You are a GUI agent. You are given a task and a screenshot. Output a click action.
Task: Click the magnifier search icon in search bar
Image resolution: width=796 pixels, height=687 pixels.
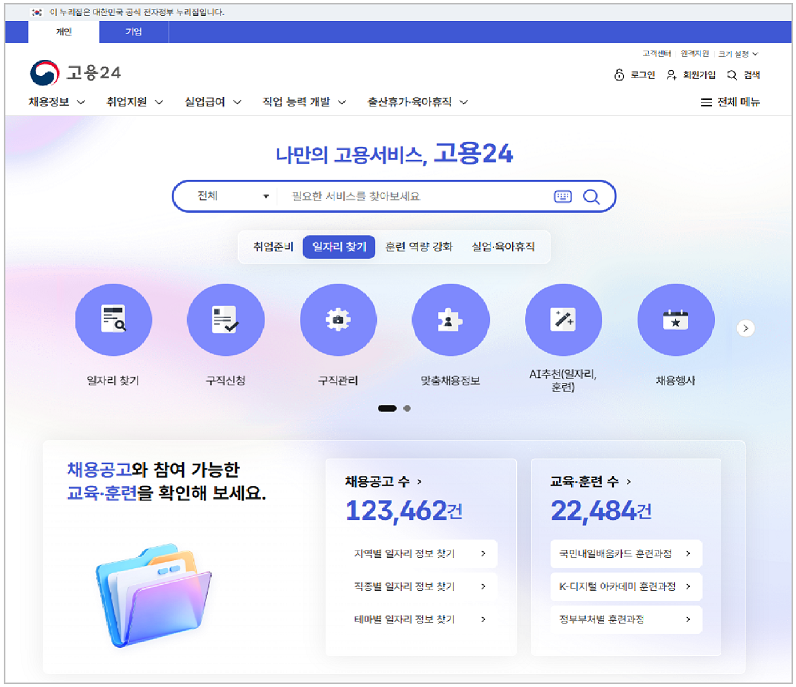coord(591,197)
